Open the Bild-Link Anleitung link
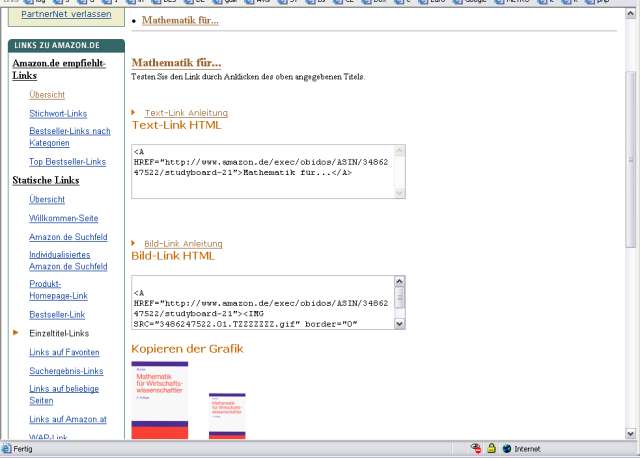This screenshot has width=640, height=458. click(x=183, y=244)
